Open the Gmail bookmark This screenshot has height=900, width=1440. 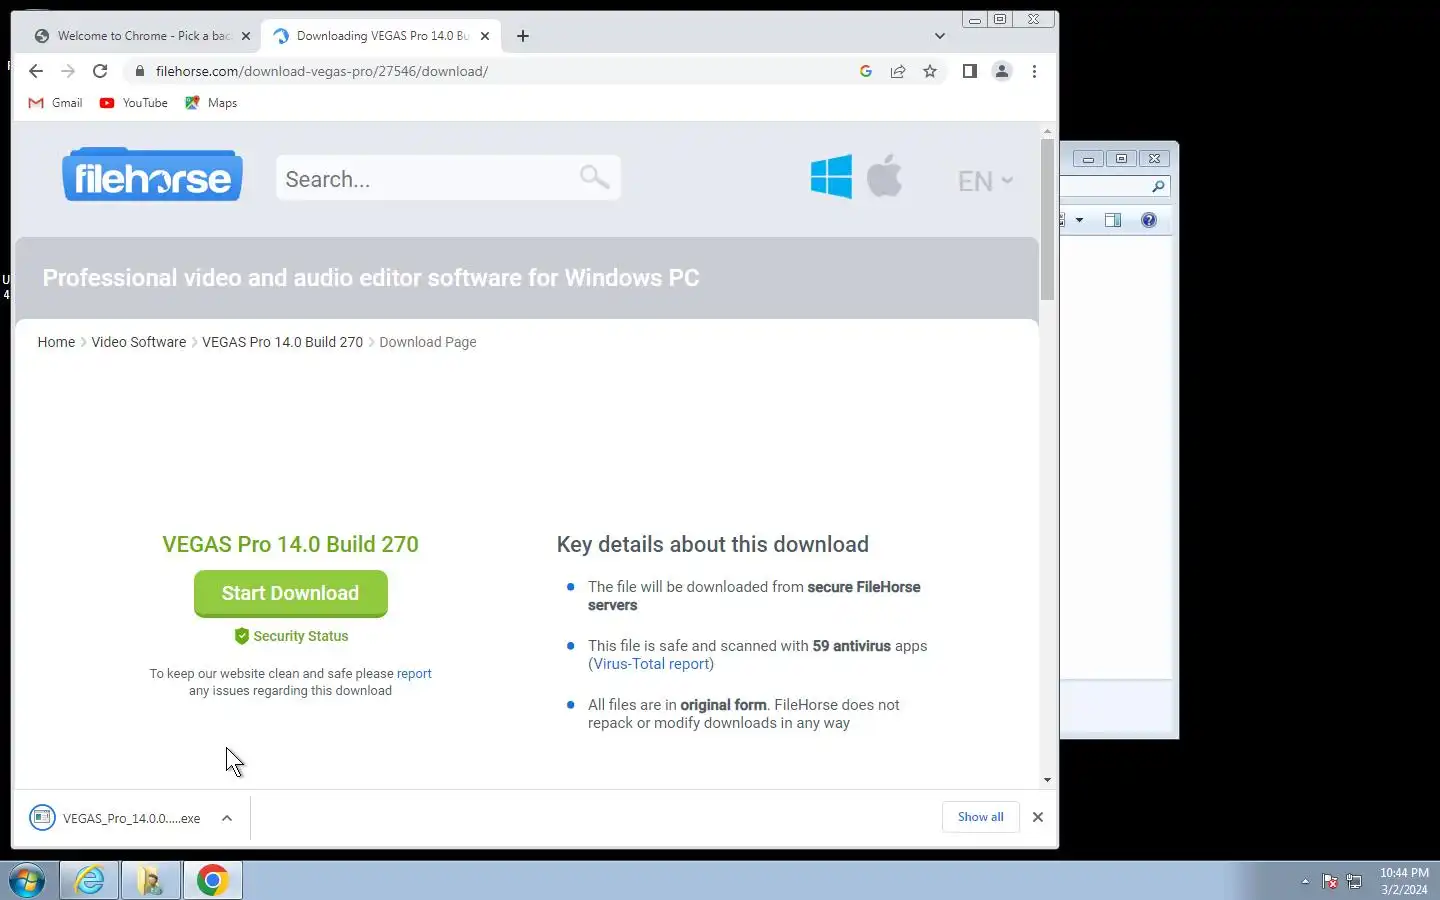[x=56, y=103]
